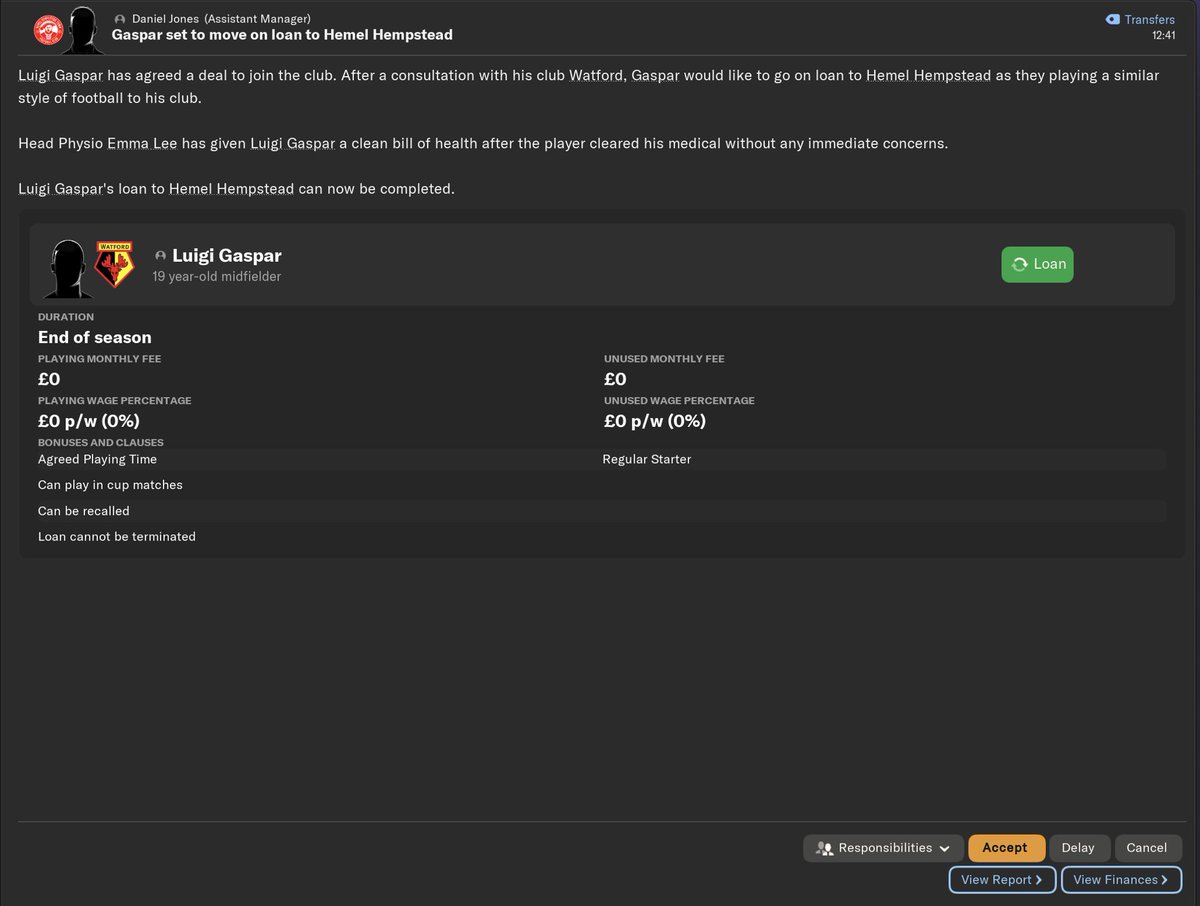
Task: Click the green Loan badge
Action: (1037, 264)
